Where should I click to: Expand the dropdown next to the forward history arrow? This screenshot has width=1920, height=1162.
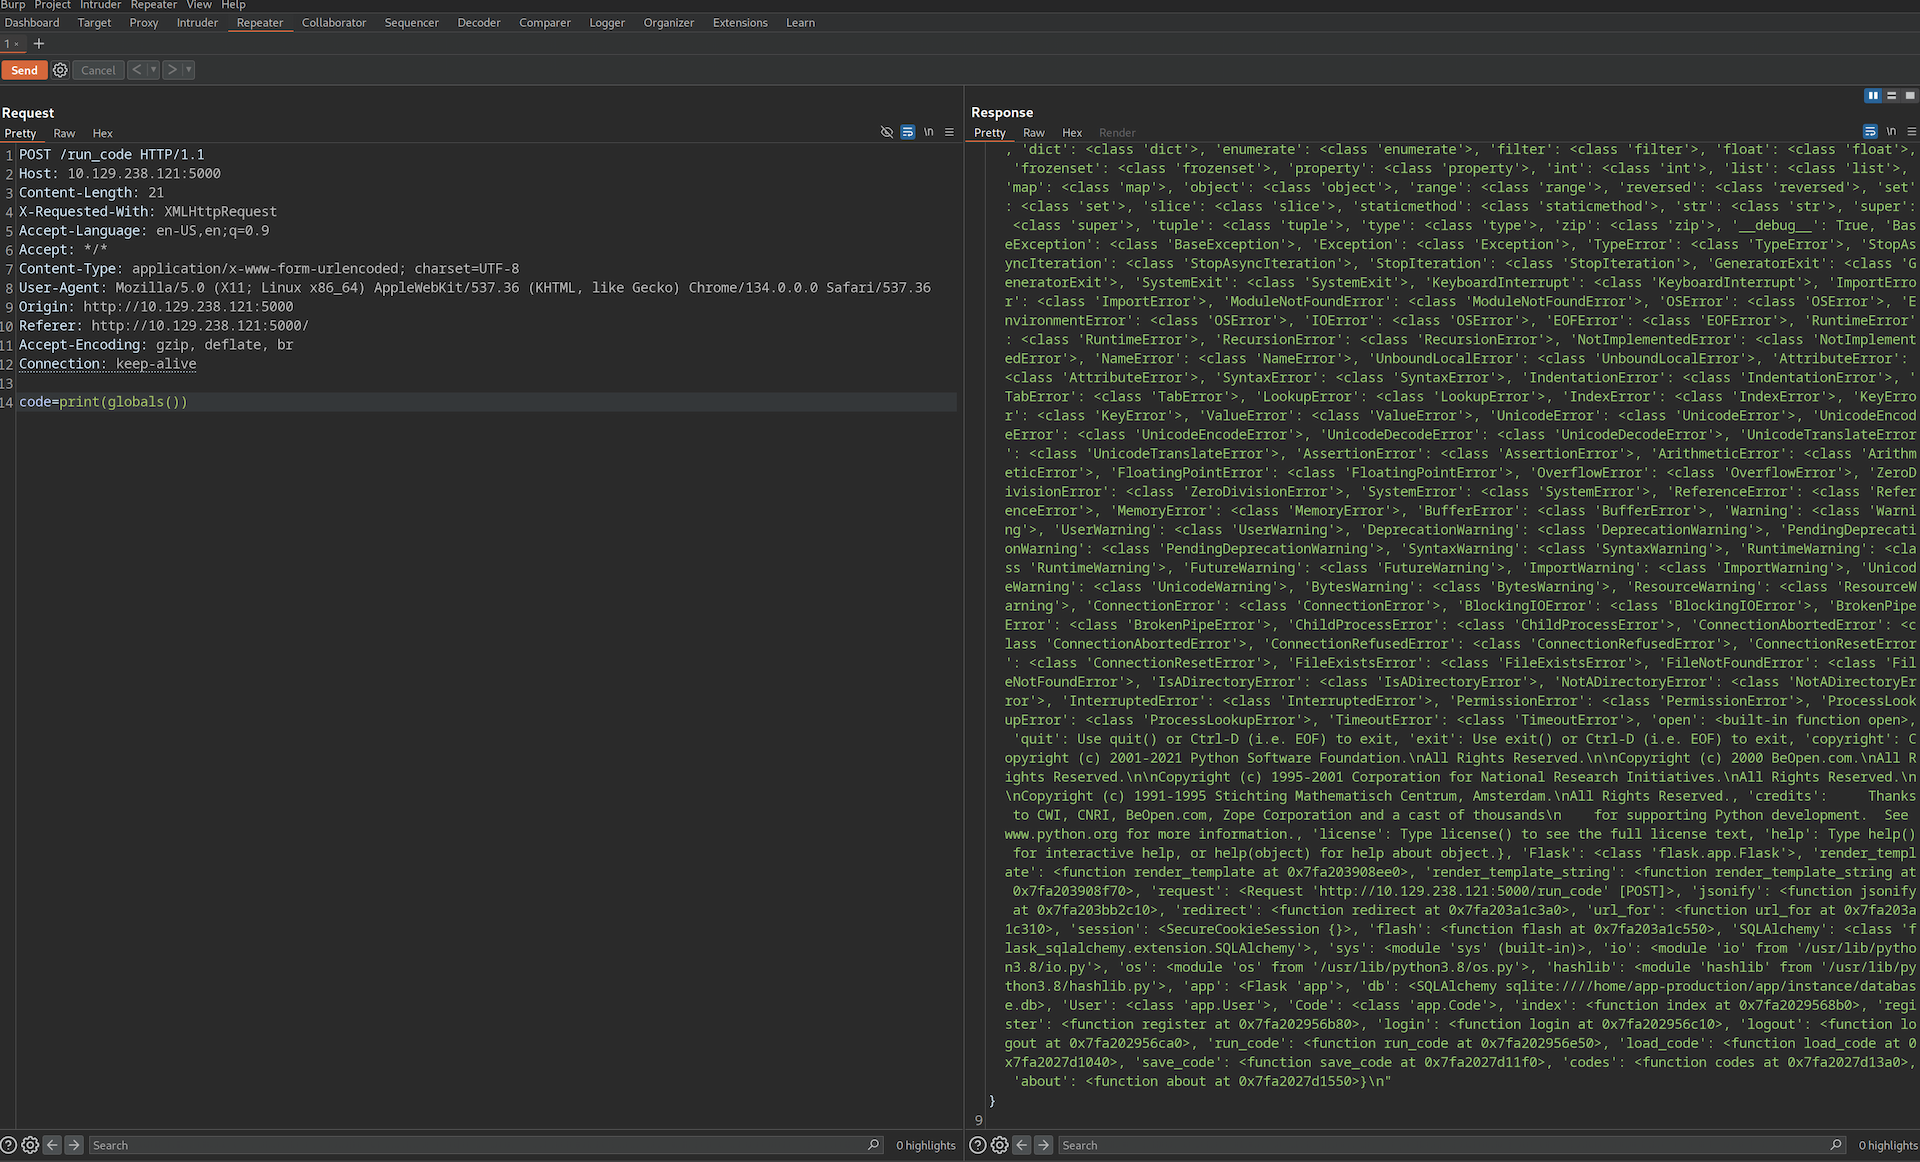[x=186, y=70]
